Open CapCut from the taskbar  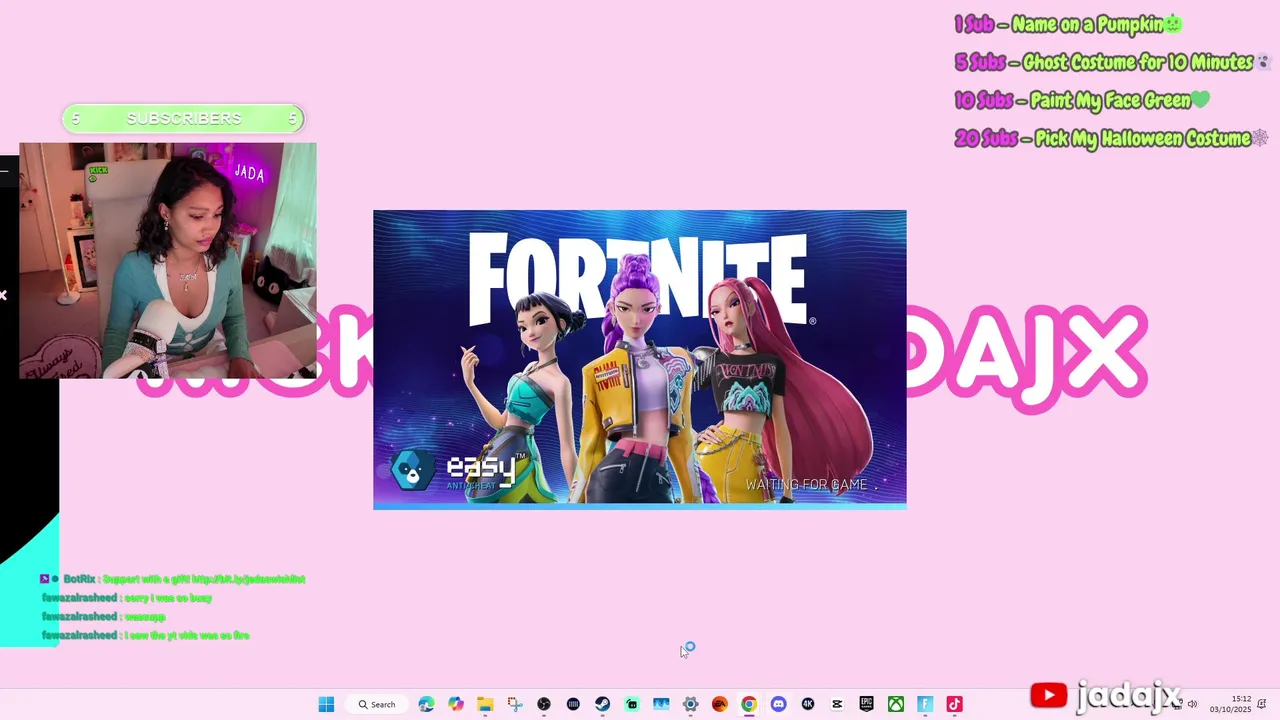coord(837,704)
